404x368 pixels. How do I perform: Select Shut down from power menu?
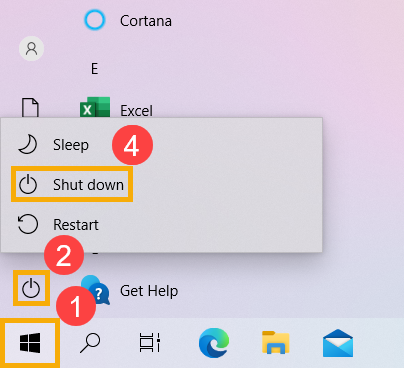coord(72,184)
